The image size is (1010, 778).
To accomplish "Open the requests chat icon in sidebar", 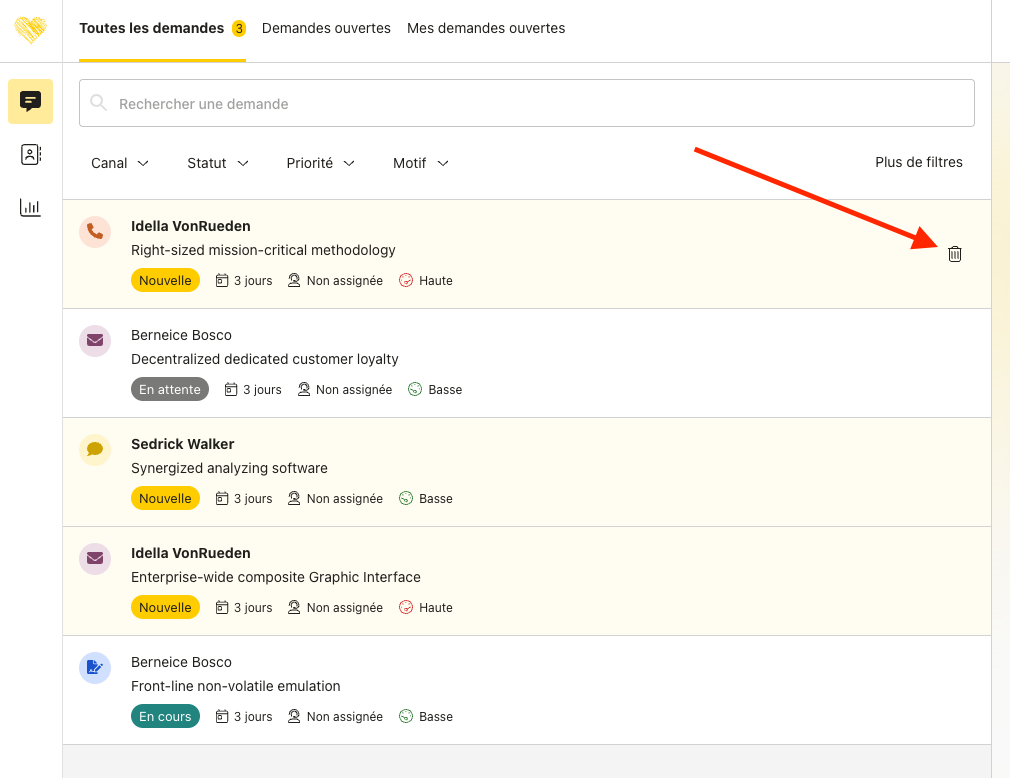I will (x=30, y=101).
